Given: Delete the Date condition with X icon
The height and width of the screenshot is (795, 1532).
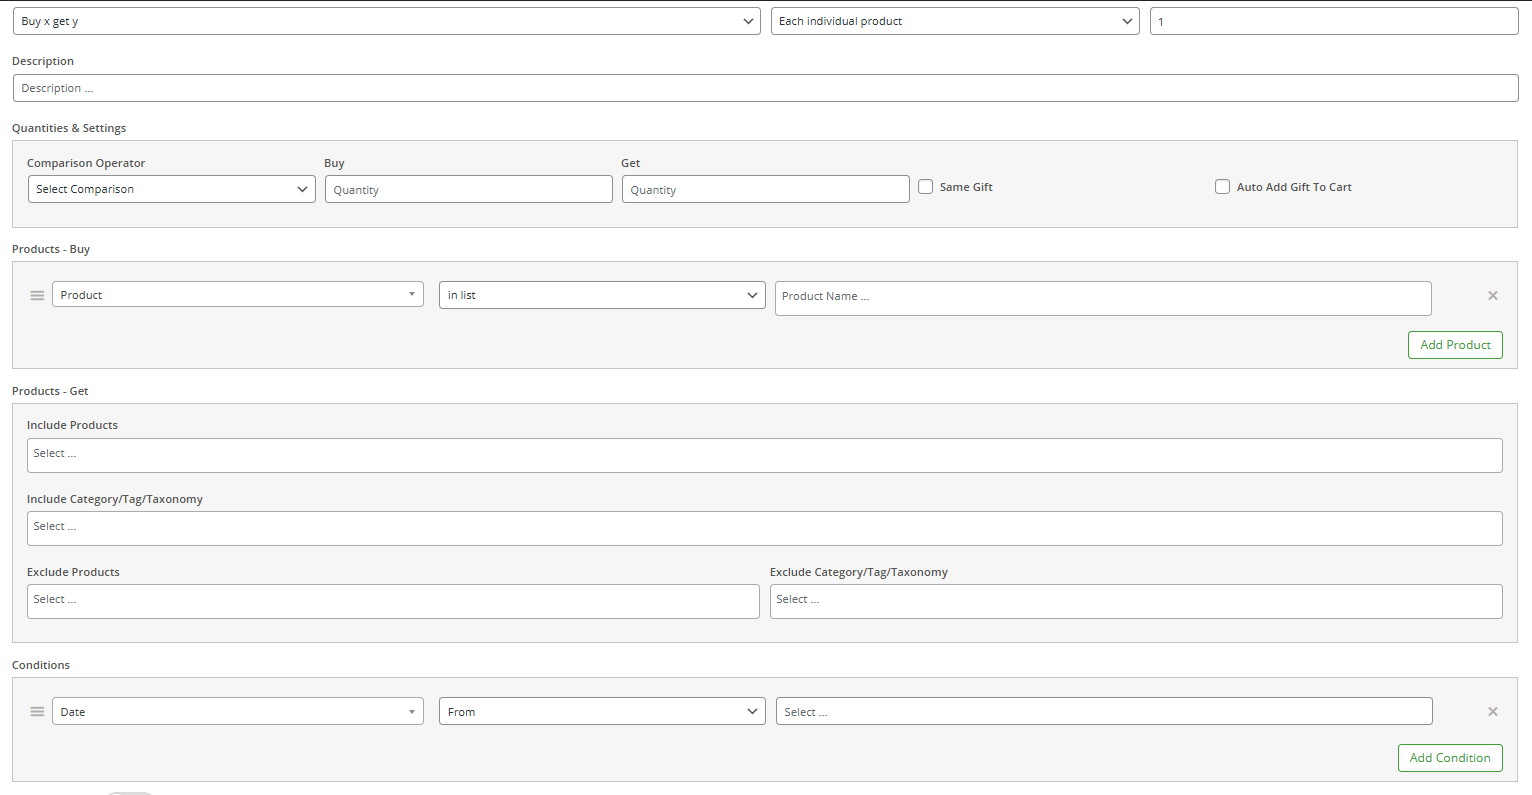Looking at the screenshot, I should (1492, 712).
